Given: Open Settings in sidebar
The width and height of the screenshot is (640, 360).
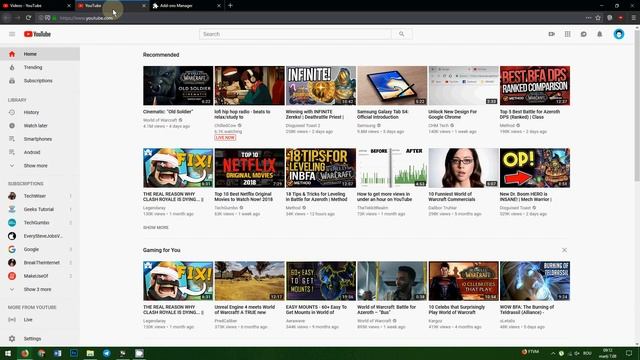Looking at the screenshot, I should coord(40,339).
